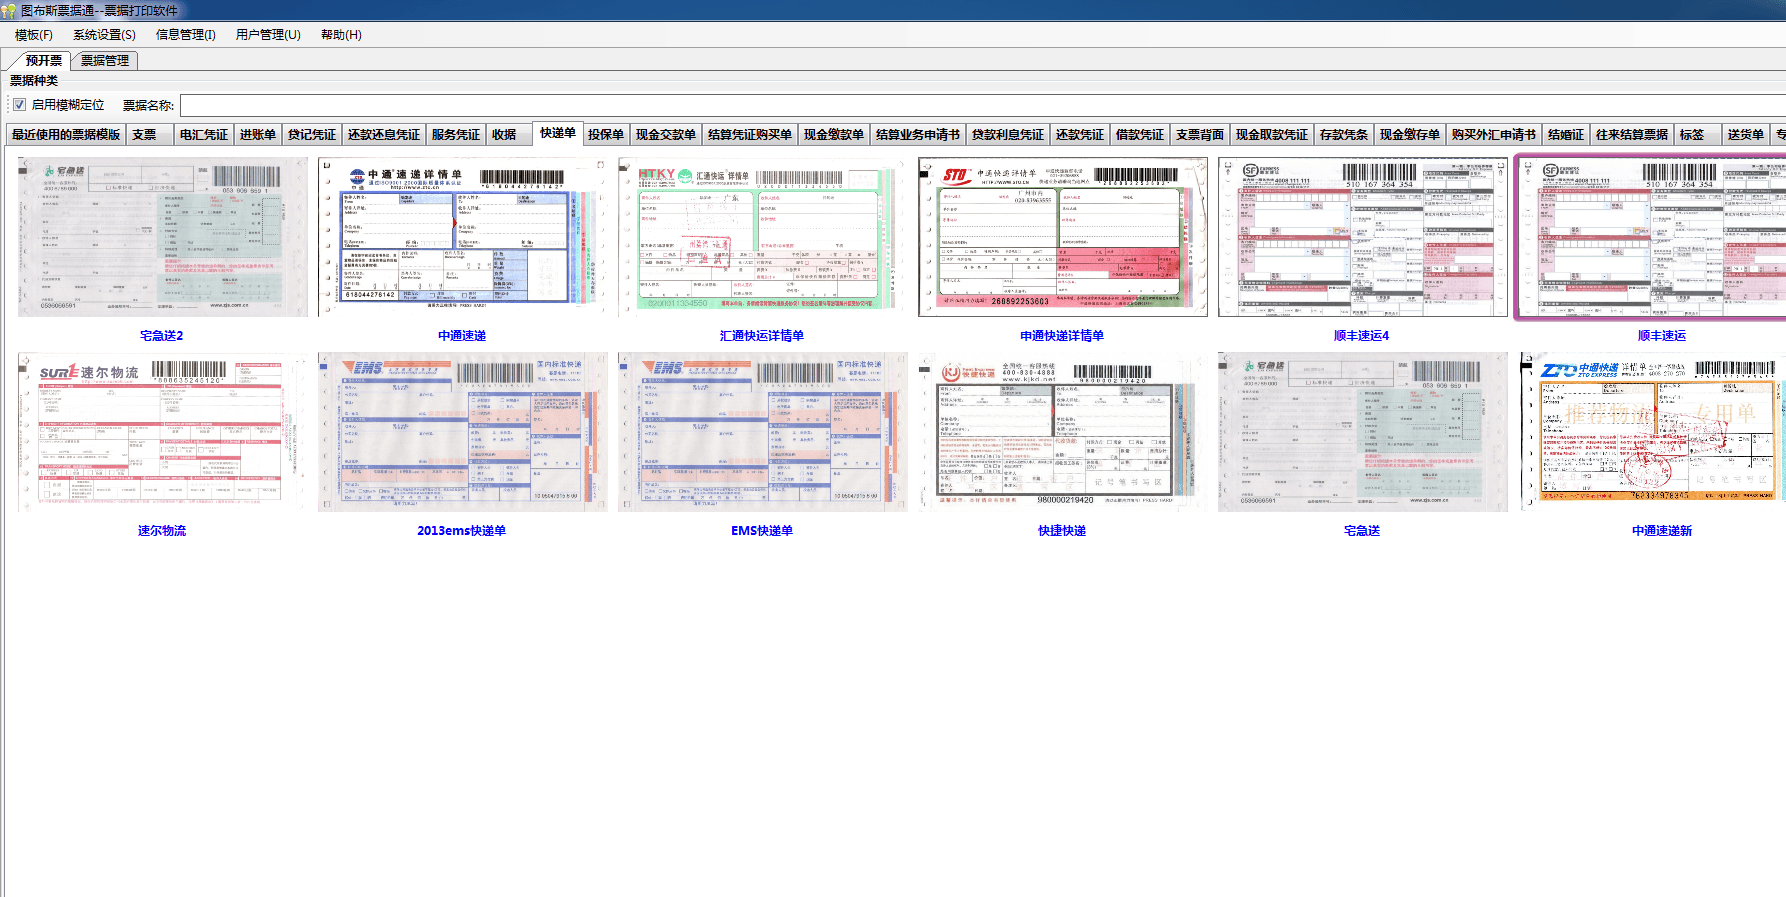The width and height of the screenshot is (1786, 897).
Task: Click the app icon in title bar
Action: point(9,10)
